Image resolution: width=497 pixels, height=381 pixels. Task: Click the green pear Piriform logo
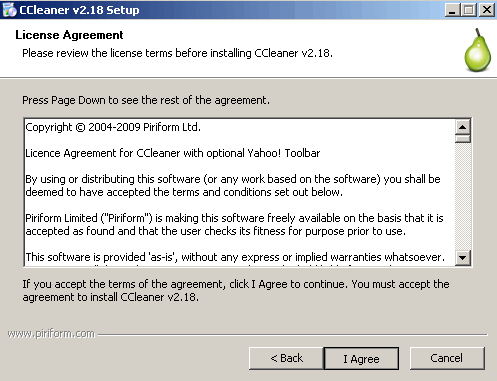(x=478, y=50)
